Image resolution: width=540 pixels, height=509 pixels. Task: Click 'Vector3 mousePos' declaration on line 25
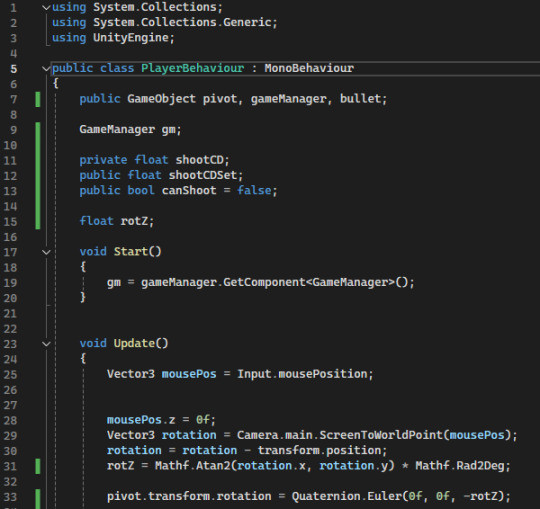pos(162,374)
